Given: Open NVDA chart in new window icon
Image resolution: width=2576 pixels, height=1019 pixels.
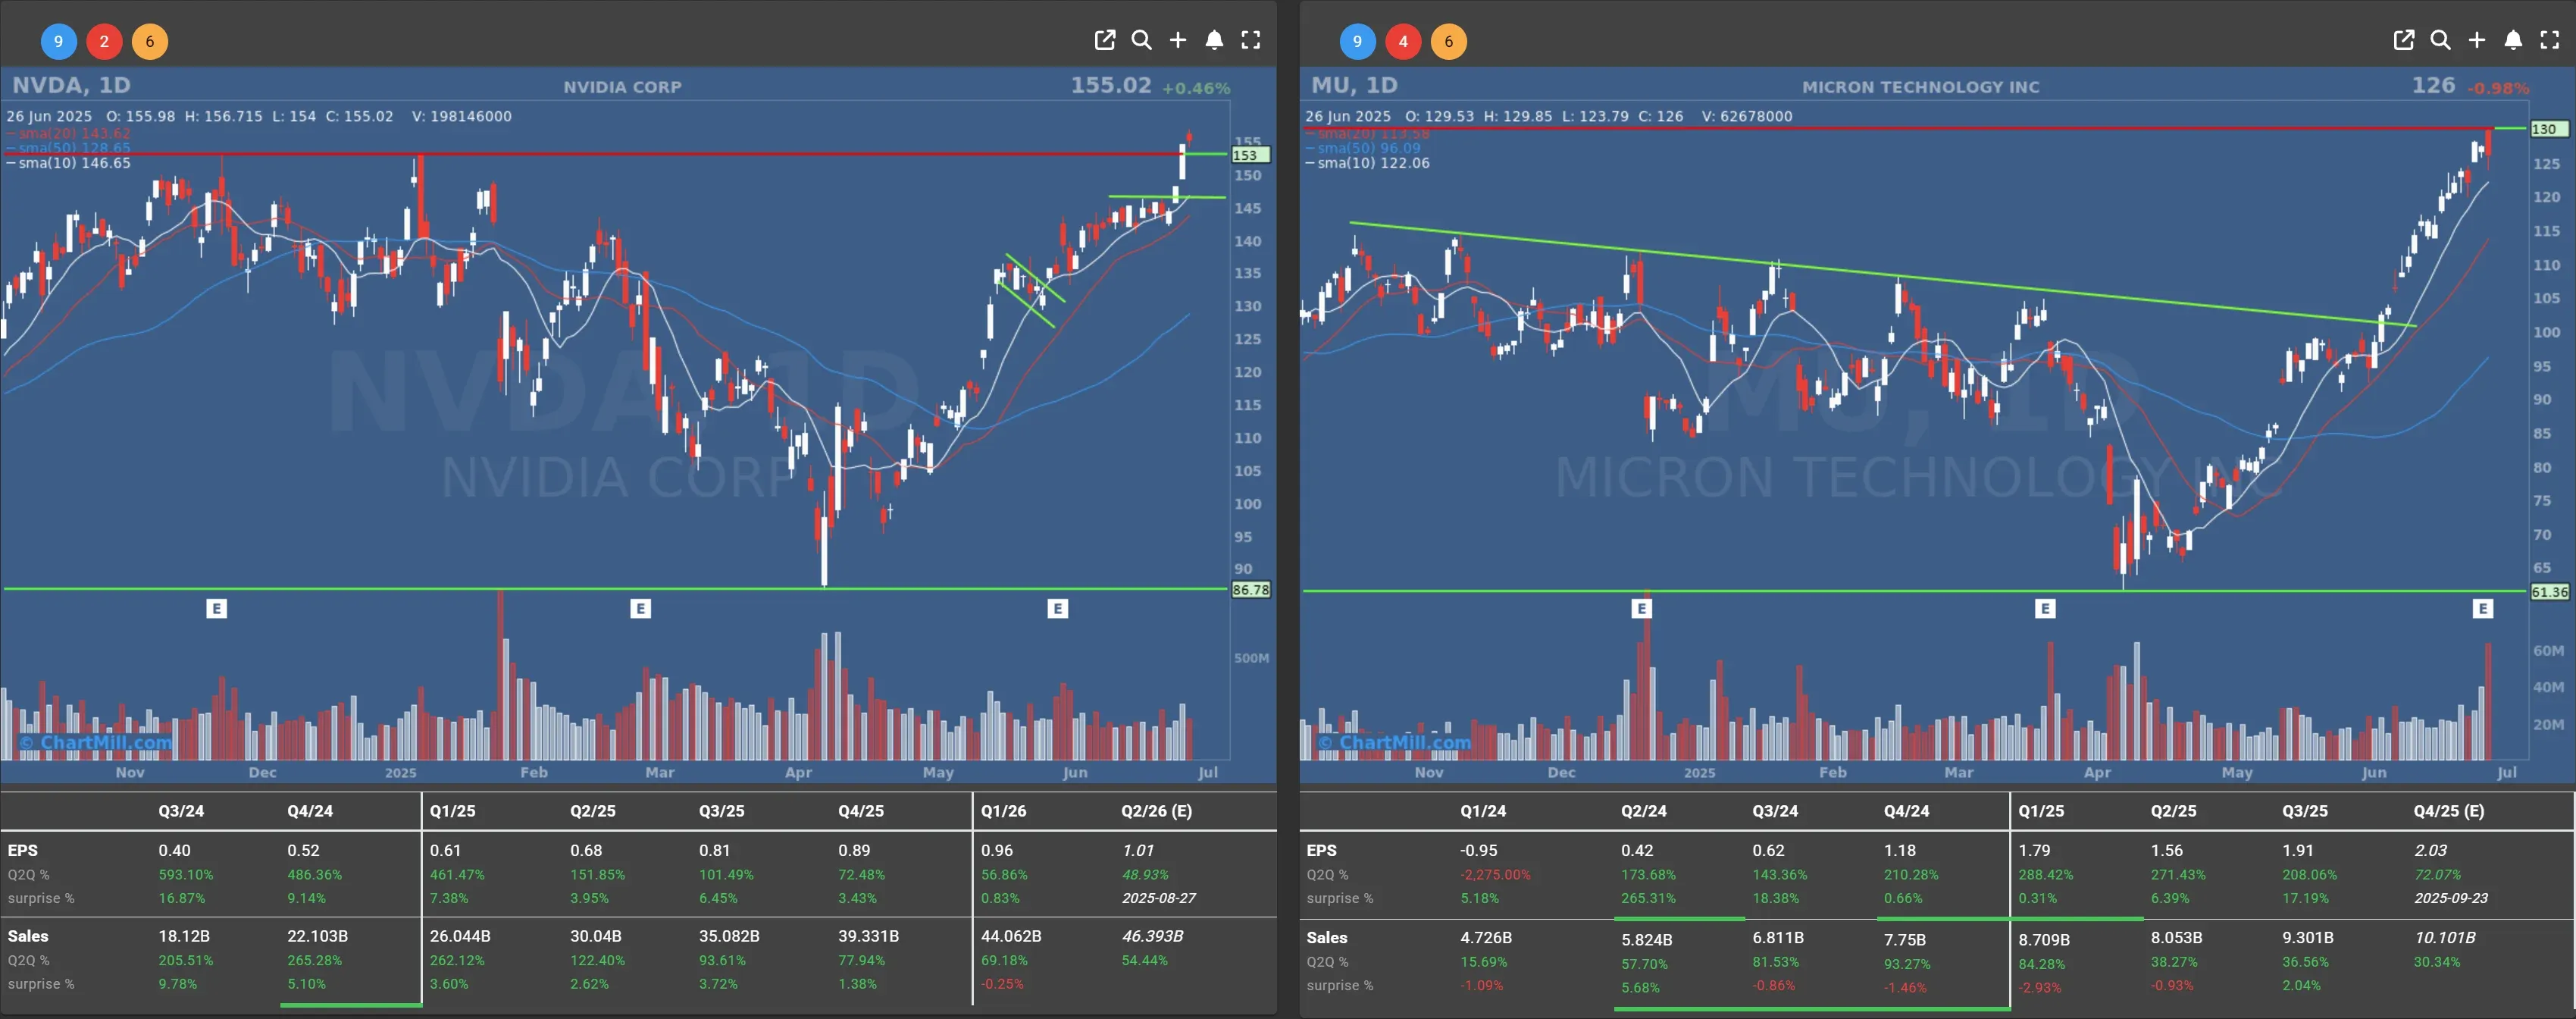Looking at the screenshot, I should [x=1104, y=40].
